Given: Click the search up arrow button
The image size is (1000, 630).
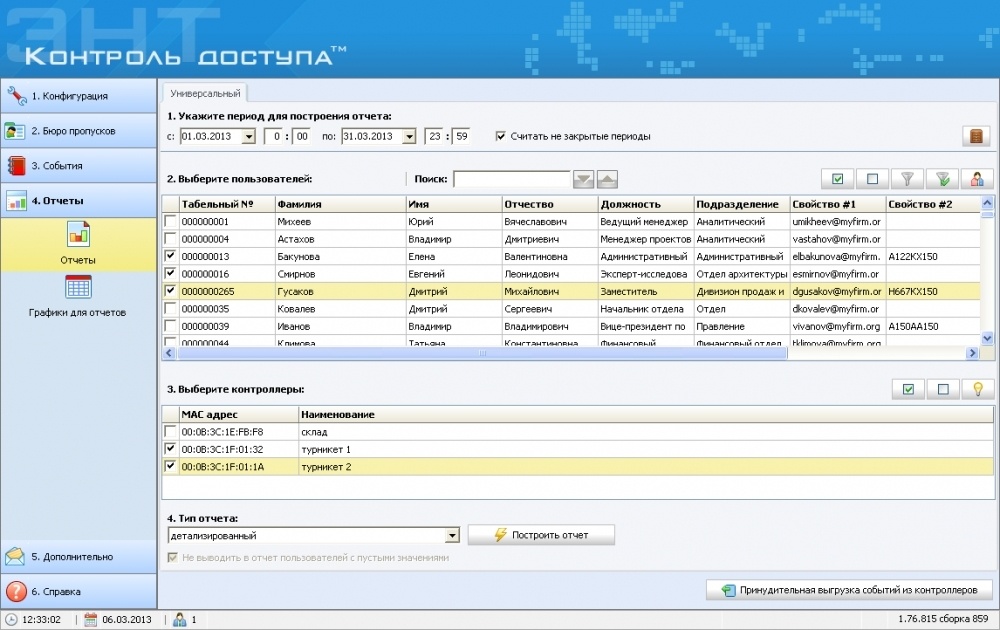Looking at the screenshot, I should point(608,180).
